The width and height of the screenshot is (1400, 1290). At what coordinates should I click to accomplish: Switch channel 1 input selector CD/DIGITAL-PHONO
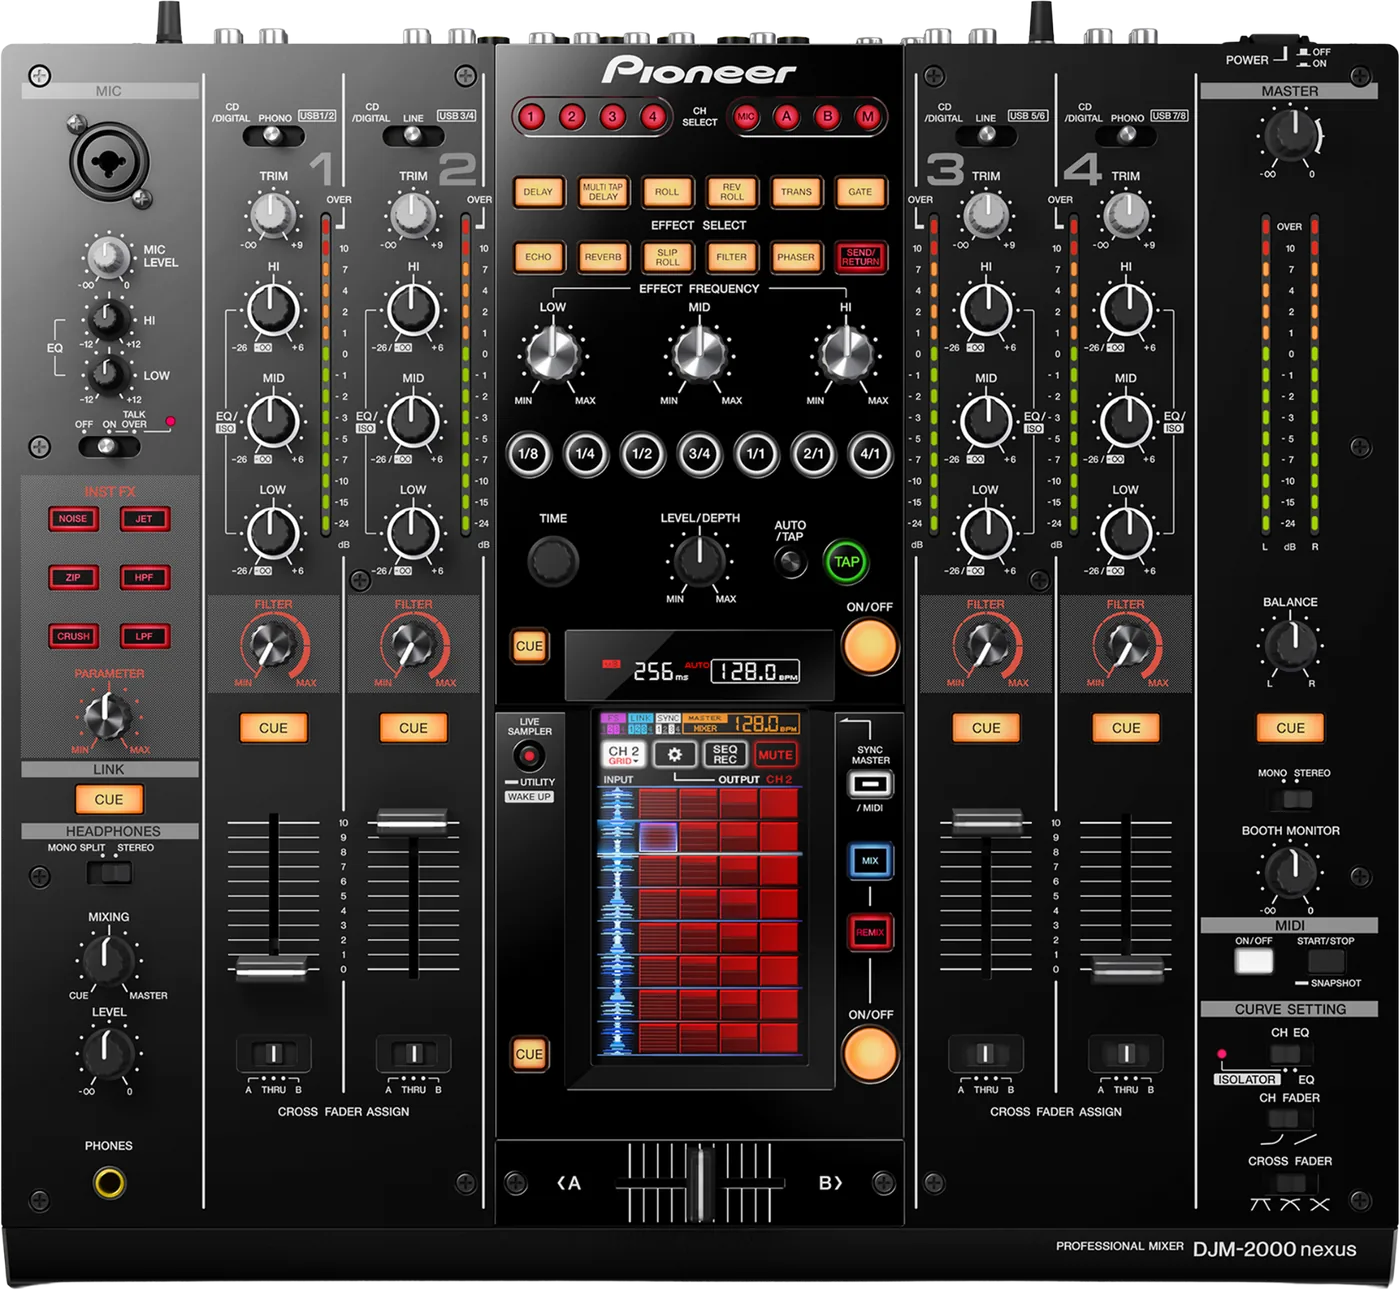tap(273, 135)
